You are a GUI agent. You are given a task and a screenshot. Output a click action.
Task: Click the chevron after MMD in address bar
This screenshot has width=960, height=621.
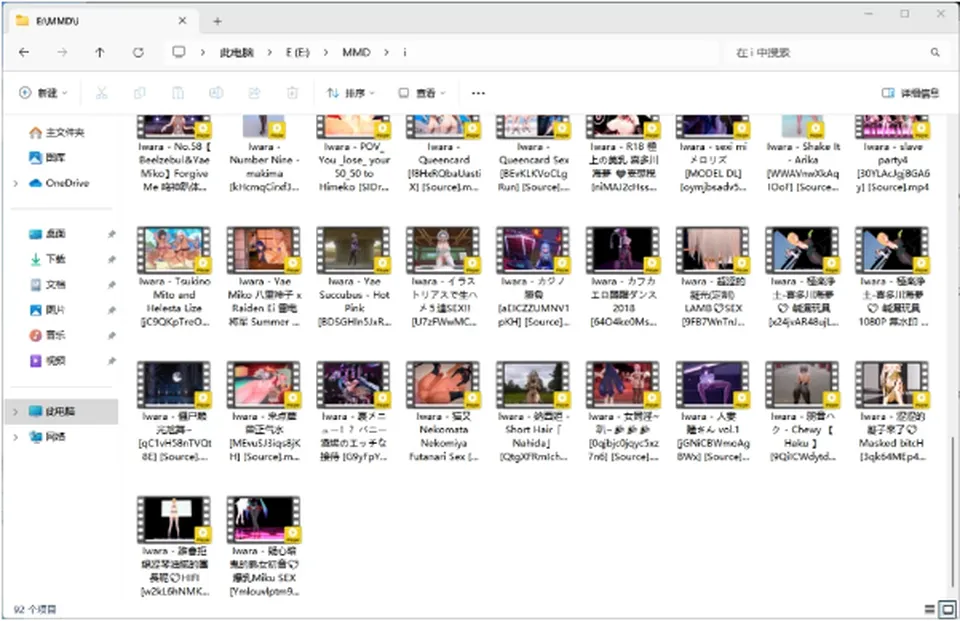[x=386, y=53]
